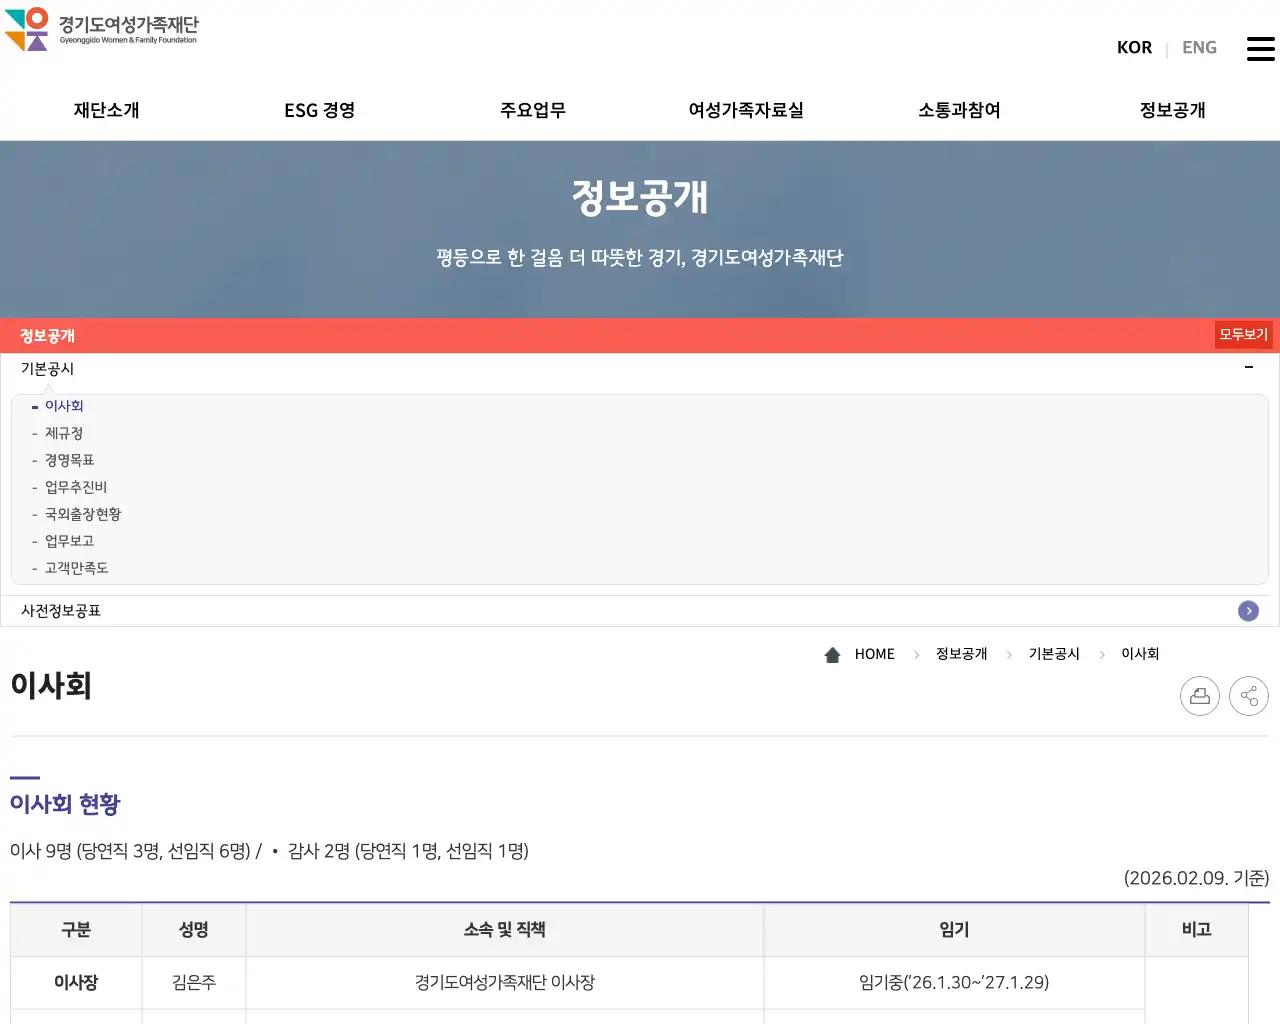Select 업무추진비 in the submenu list
The image size is (1280, 1024).
[x=76, y=487]
